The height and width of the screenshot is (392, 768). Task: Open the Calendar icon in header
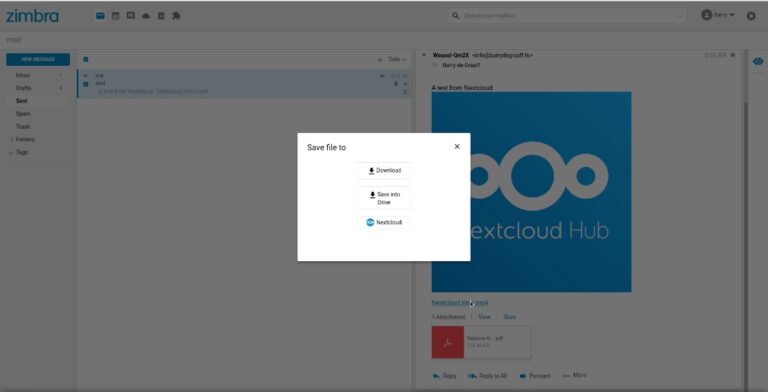[116, 16]
